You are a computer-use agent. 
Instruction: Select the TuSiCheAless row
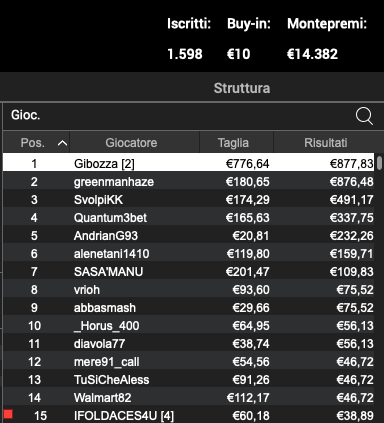point(189,380)
